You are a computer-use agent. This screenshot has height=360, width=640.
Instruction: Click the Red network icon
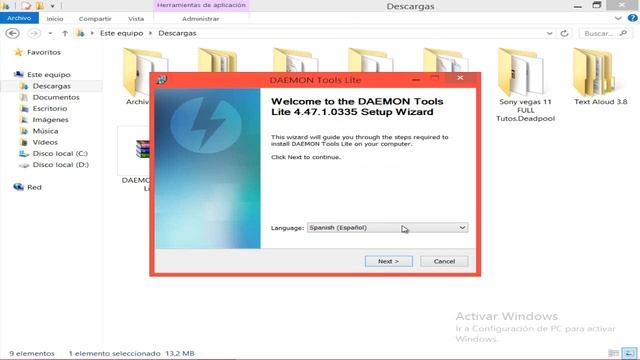point(18,187)
